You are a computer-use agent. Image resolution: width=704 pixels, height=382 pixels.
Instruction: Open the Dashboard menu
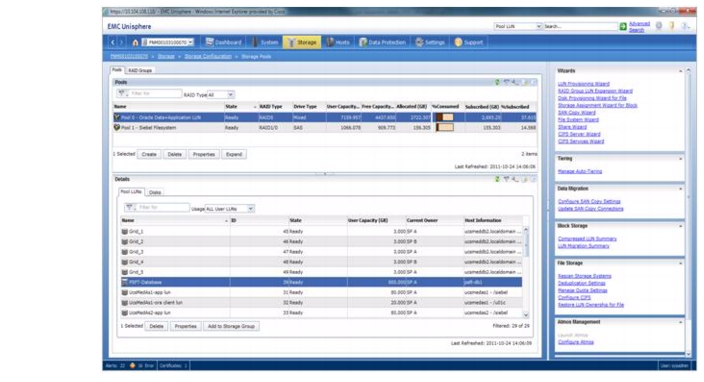tap(223, 42)
